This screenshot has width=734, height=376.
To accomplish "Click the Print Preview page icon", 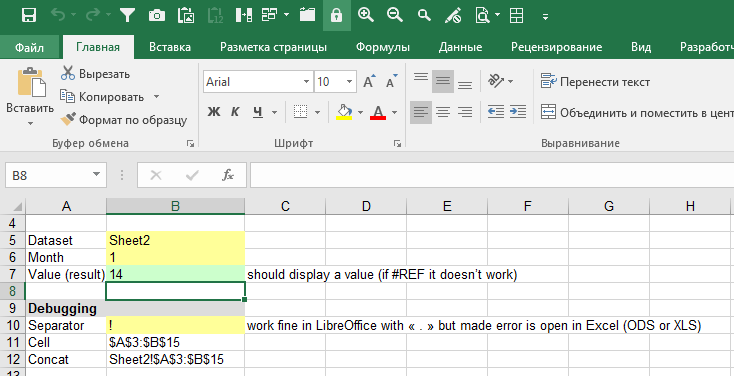I will (483, 15).
